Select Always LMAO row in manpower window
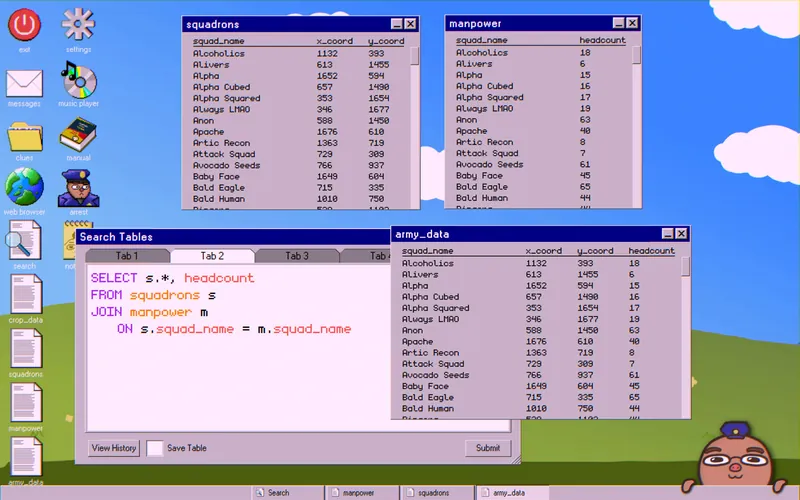 click(x=542, y=108)
